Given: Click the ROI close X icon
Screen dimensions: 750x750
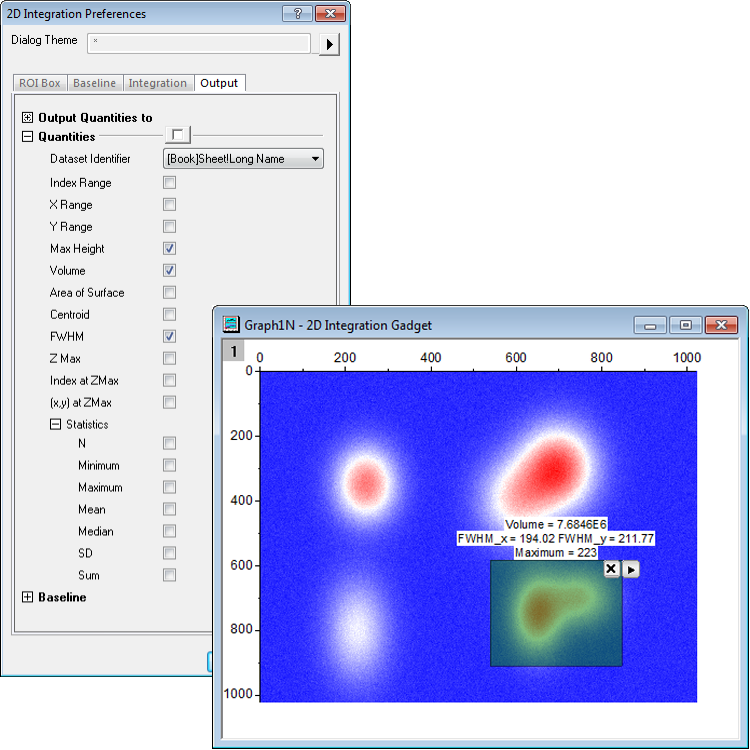Looking at the screenshot, I should 611,569.
